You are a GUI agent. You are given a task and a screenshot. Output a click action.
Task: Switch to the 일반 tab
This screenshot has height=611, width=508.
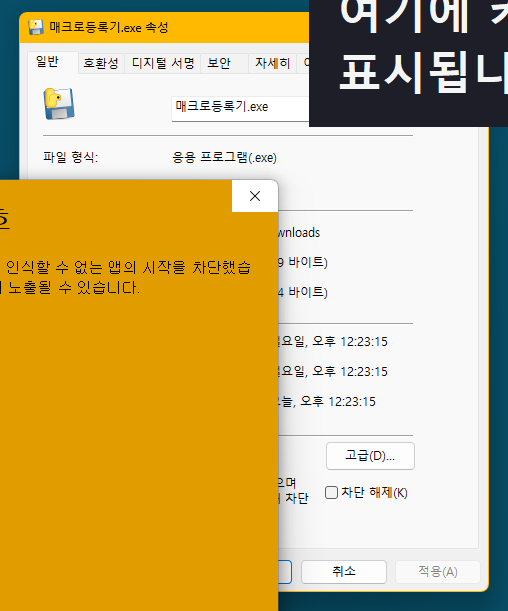[x=53, y=62]
